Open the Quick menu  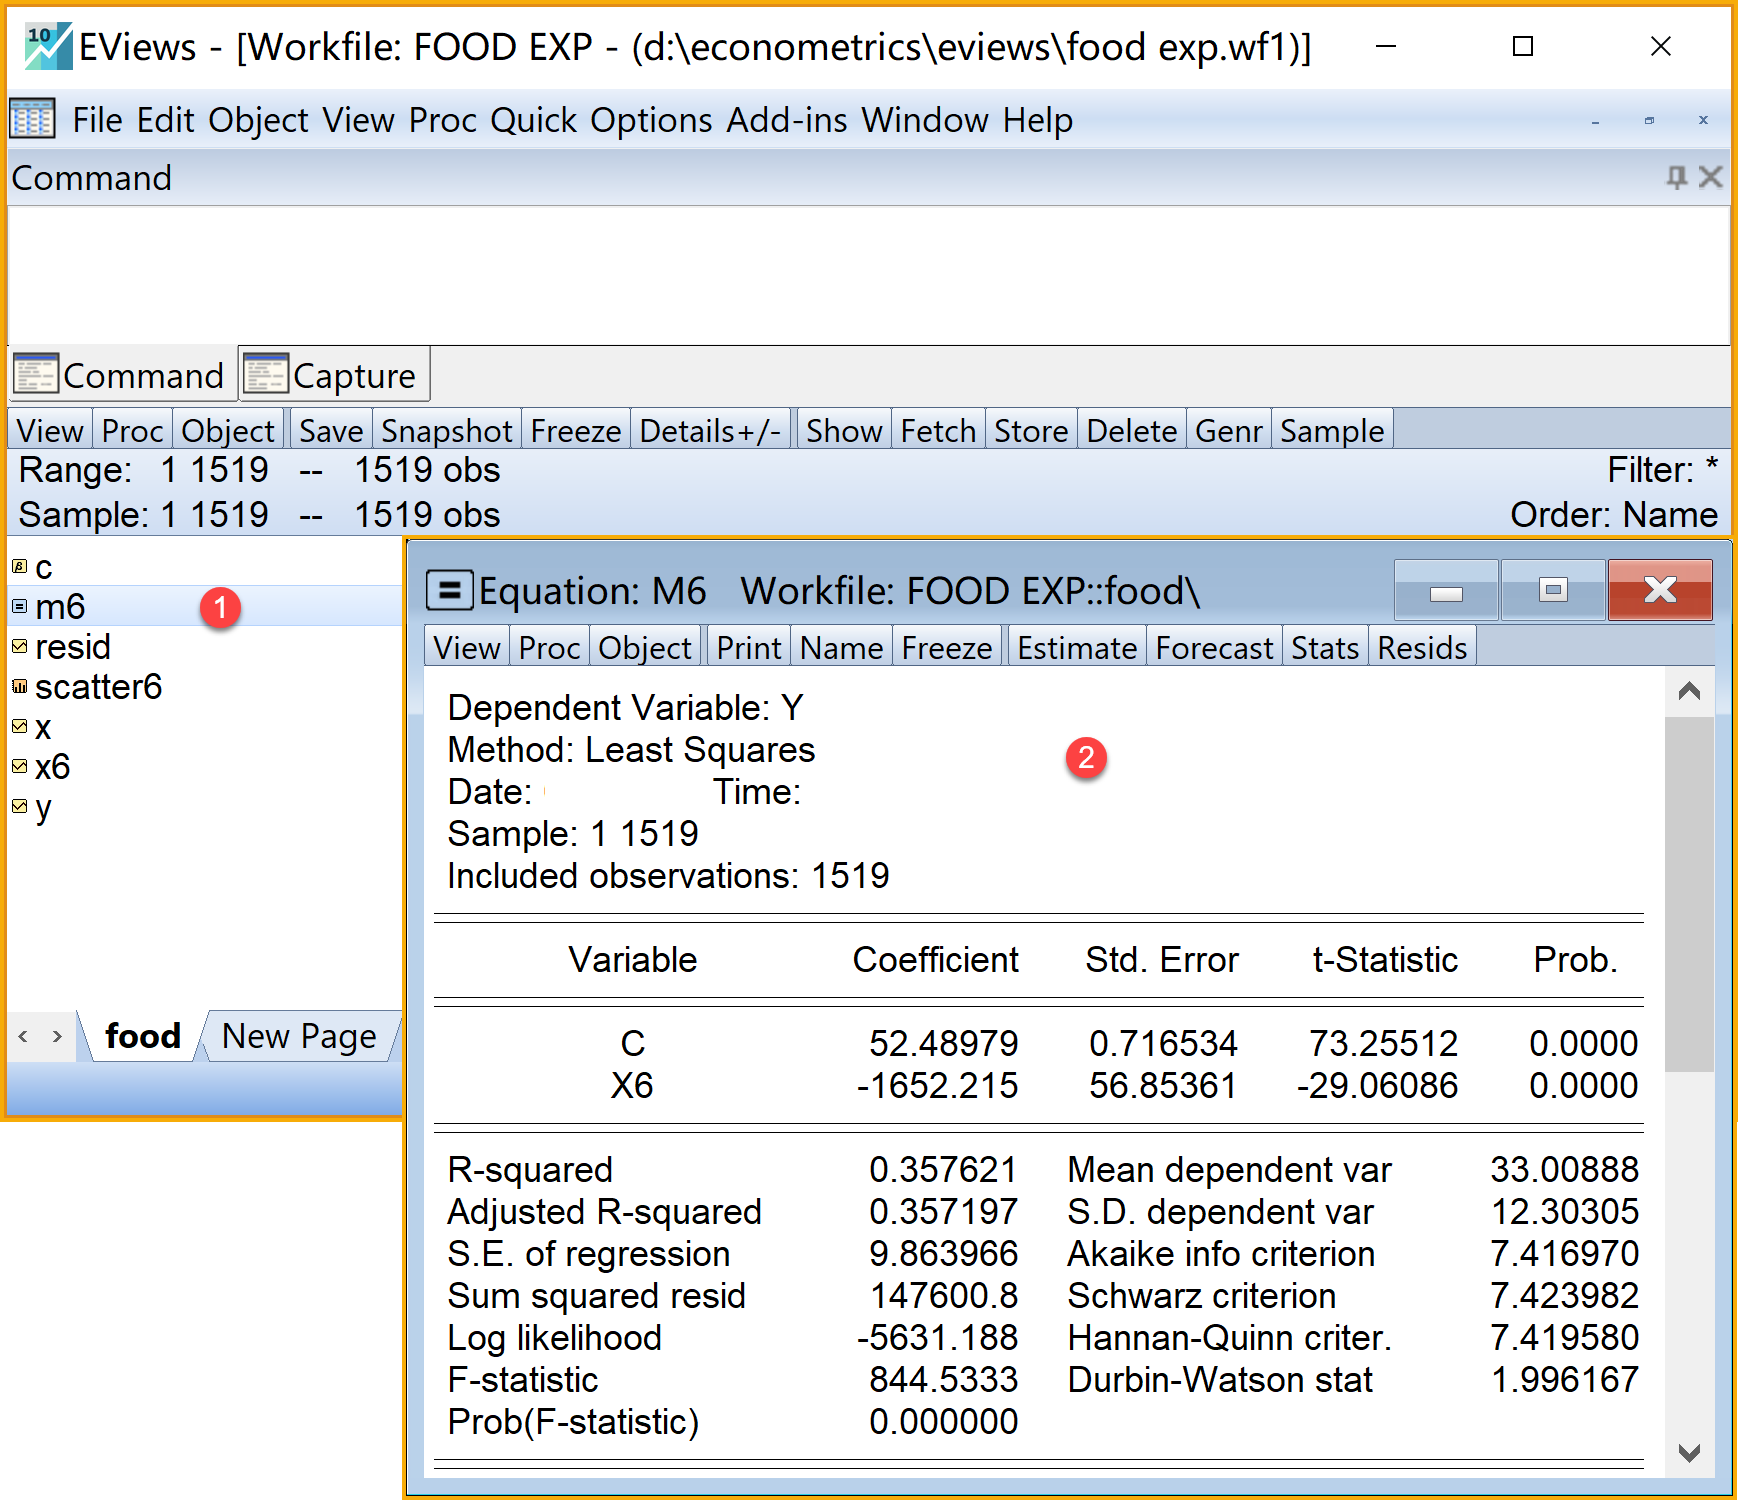point(533,120)
